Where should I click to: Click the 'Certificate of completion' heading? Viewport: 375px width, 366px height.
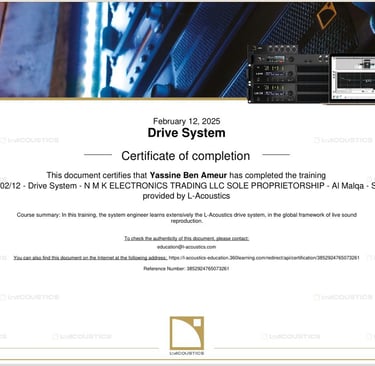[186, 156]
